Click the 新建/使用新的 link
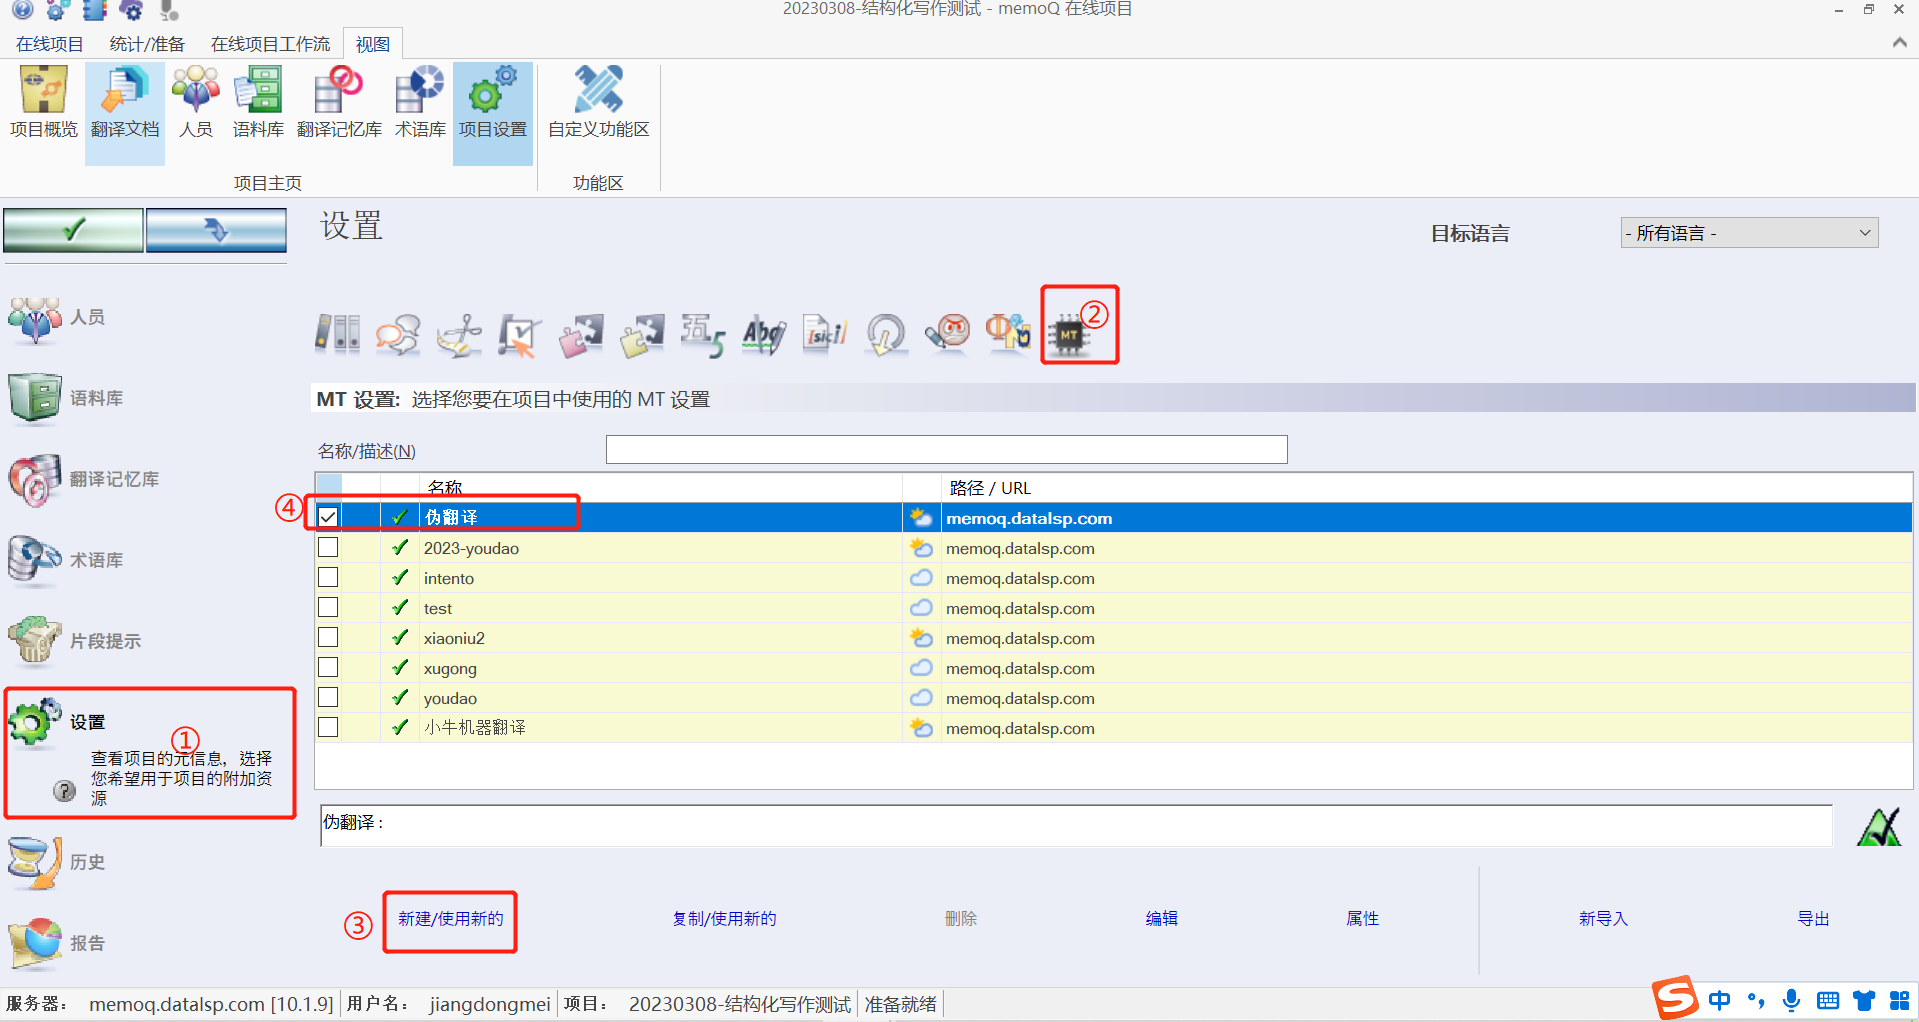Image resolution: width=1919 pixels, height=1022 pixels. [x=451, y=919]
